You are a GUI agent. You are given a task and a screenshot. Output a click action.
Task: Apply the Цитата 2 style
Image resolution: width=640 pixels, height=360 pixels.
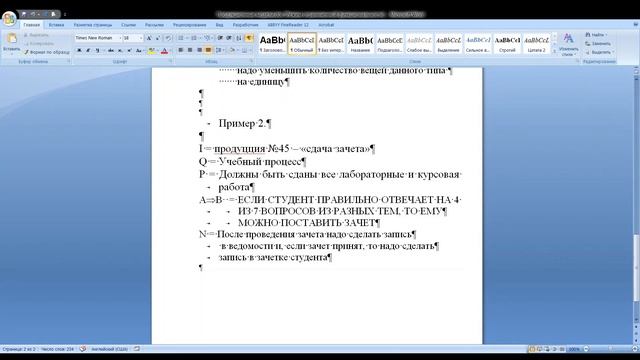click(x=536, y=44)
